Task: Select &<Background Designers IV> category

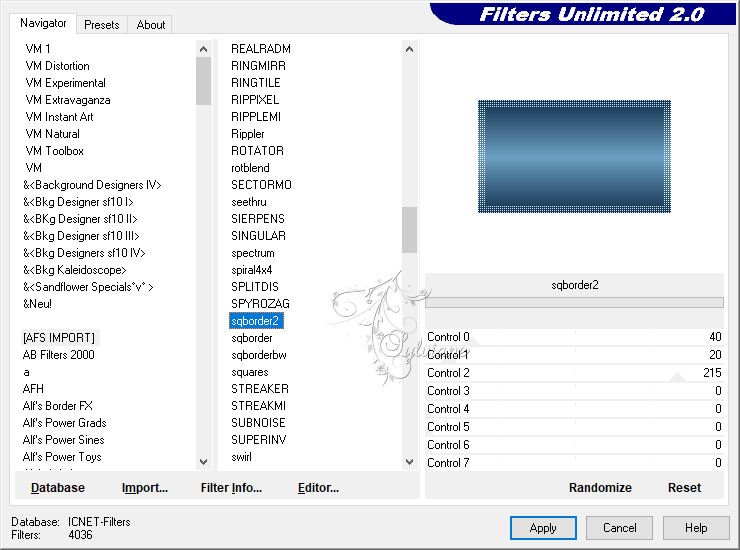Action: pos(92,185)
